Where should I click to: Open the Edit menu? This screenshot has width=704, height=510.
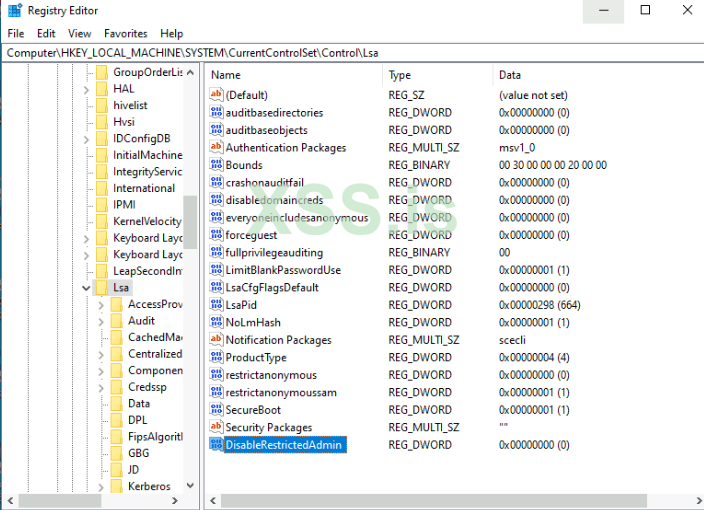coord(46,34)
